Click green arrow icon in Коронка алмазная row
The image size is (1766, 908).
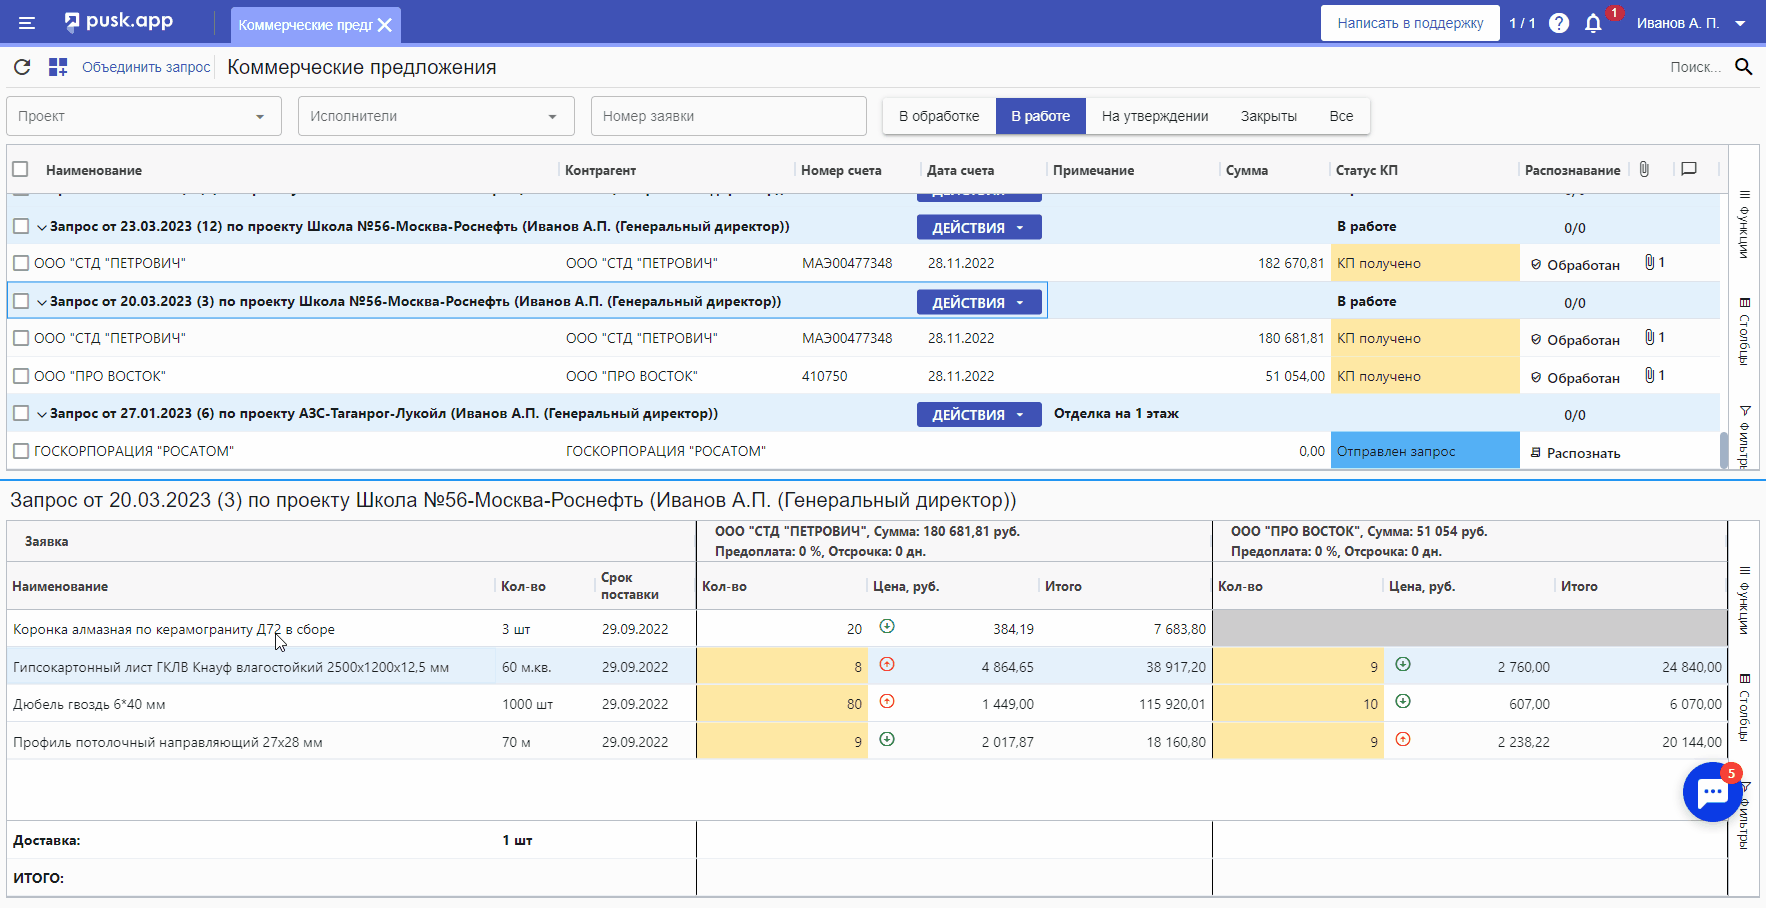tap(887, 626)
